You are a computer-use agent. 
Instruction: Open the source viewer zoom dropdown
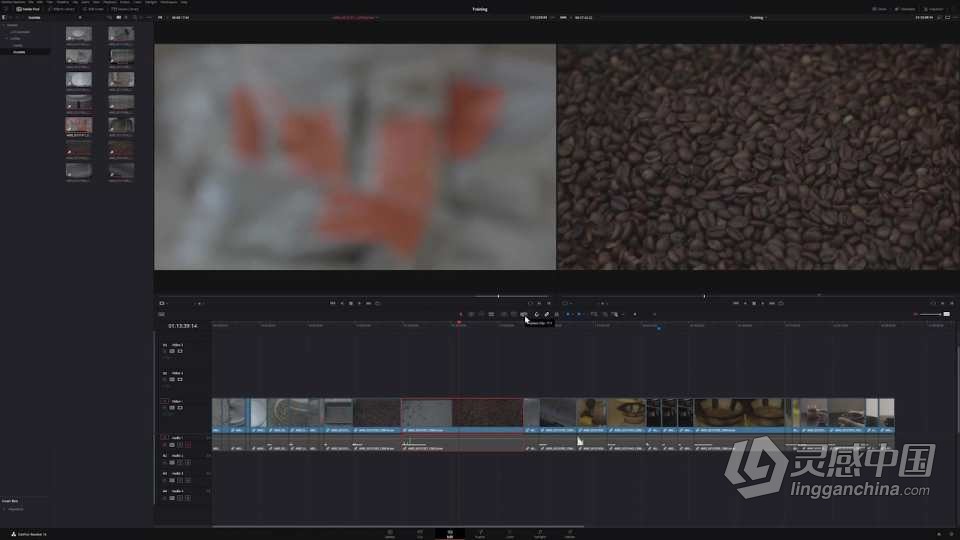point(161,18)
